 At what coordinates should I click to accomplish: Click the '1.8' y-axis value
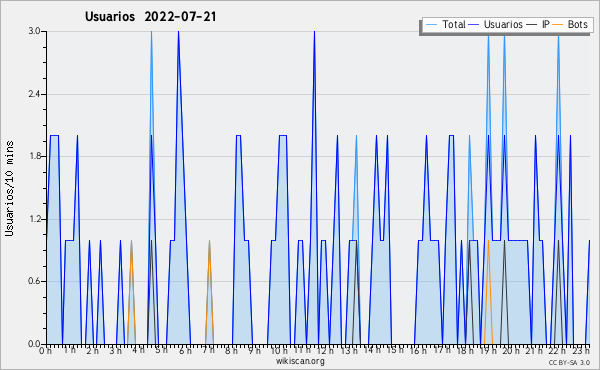pos(34,156)
